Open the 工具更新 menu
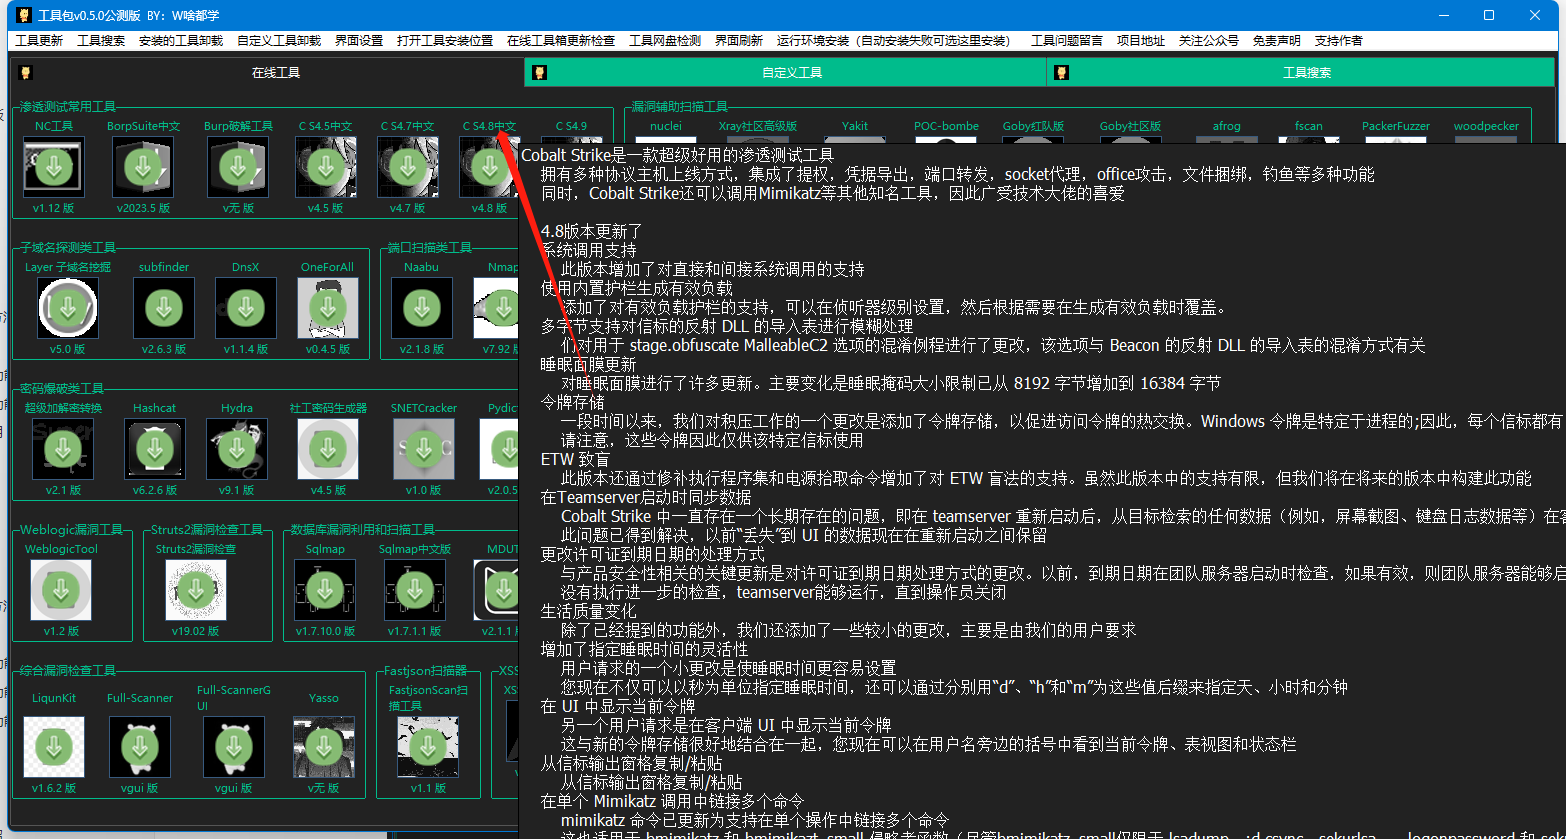 [x=39, y=41]
